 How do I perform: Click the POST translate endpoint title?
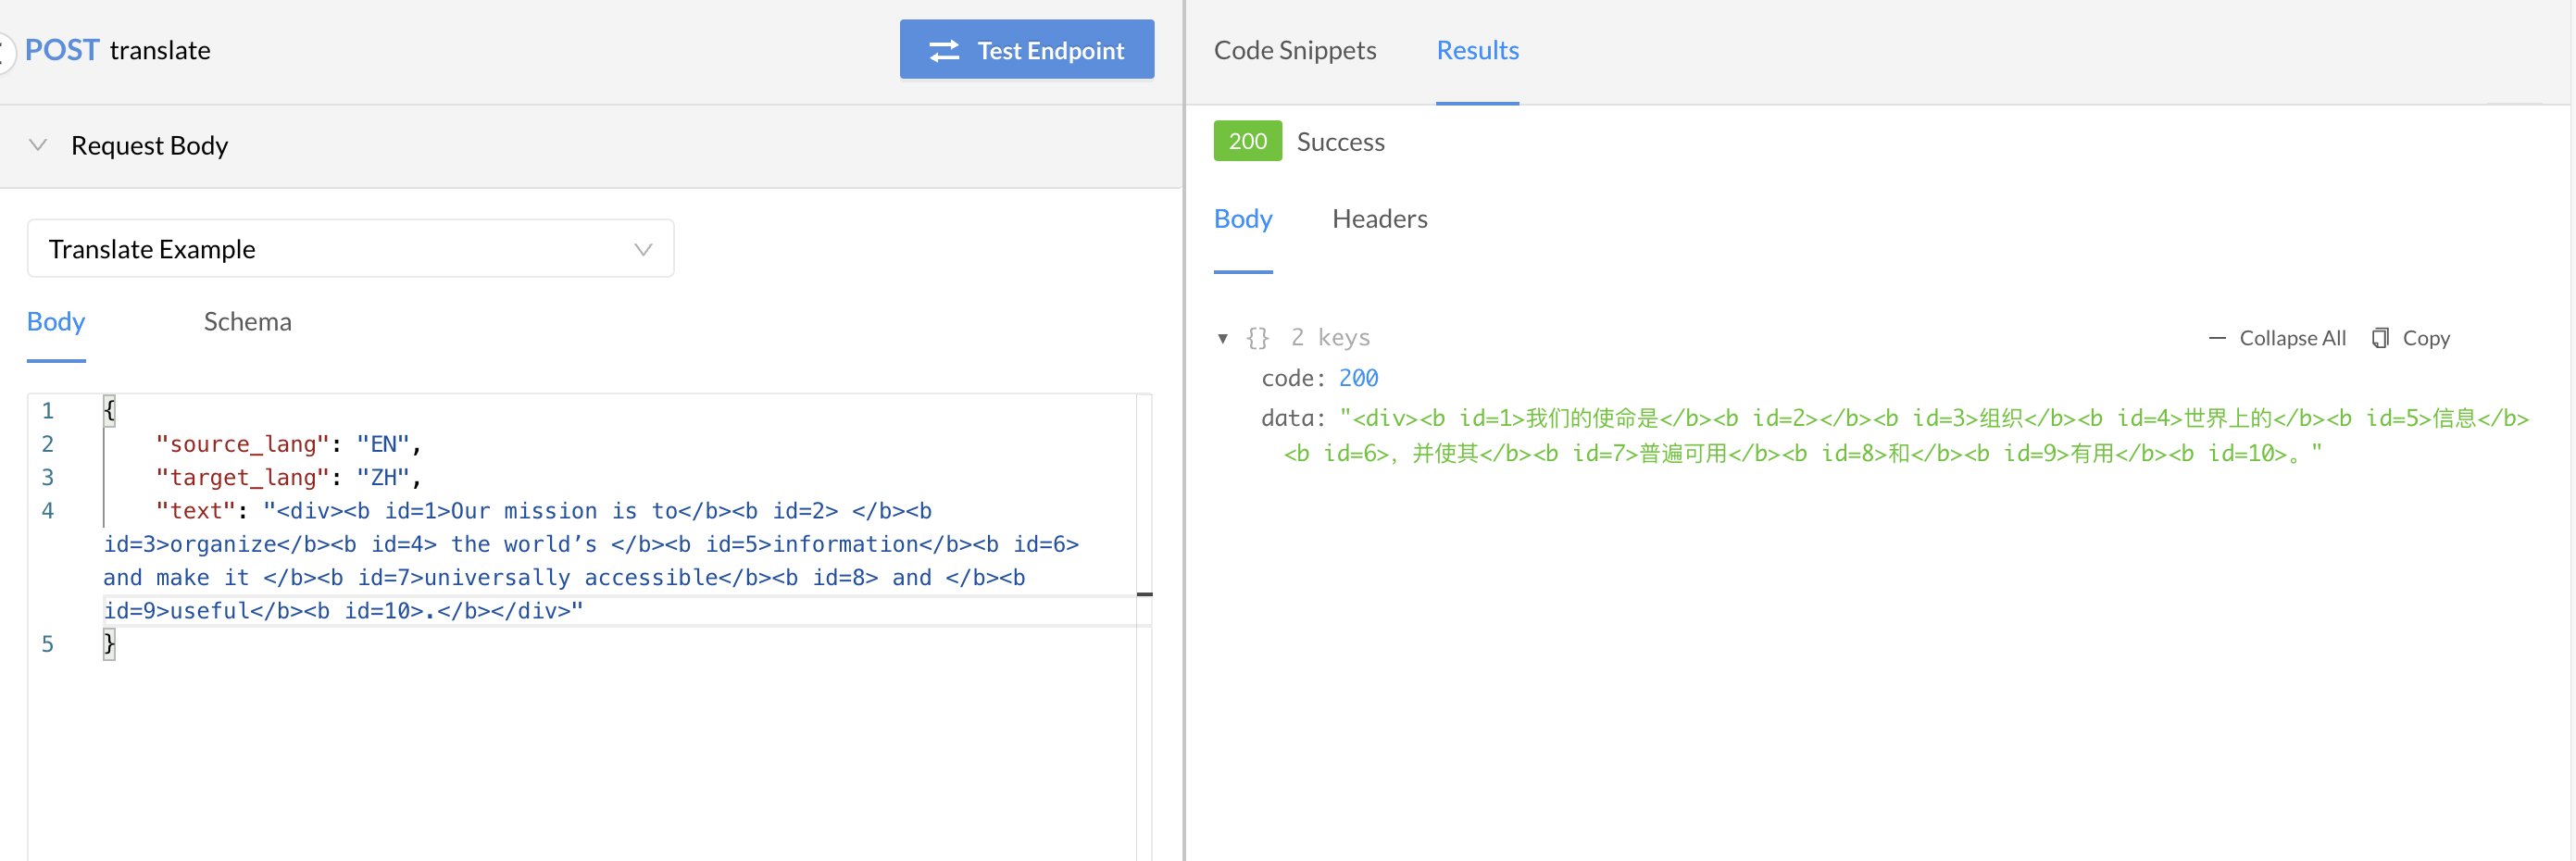click(117, 49)
